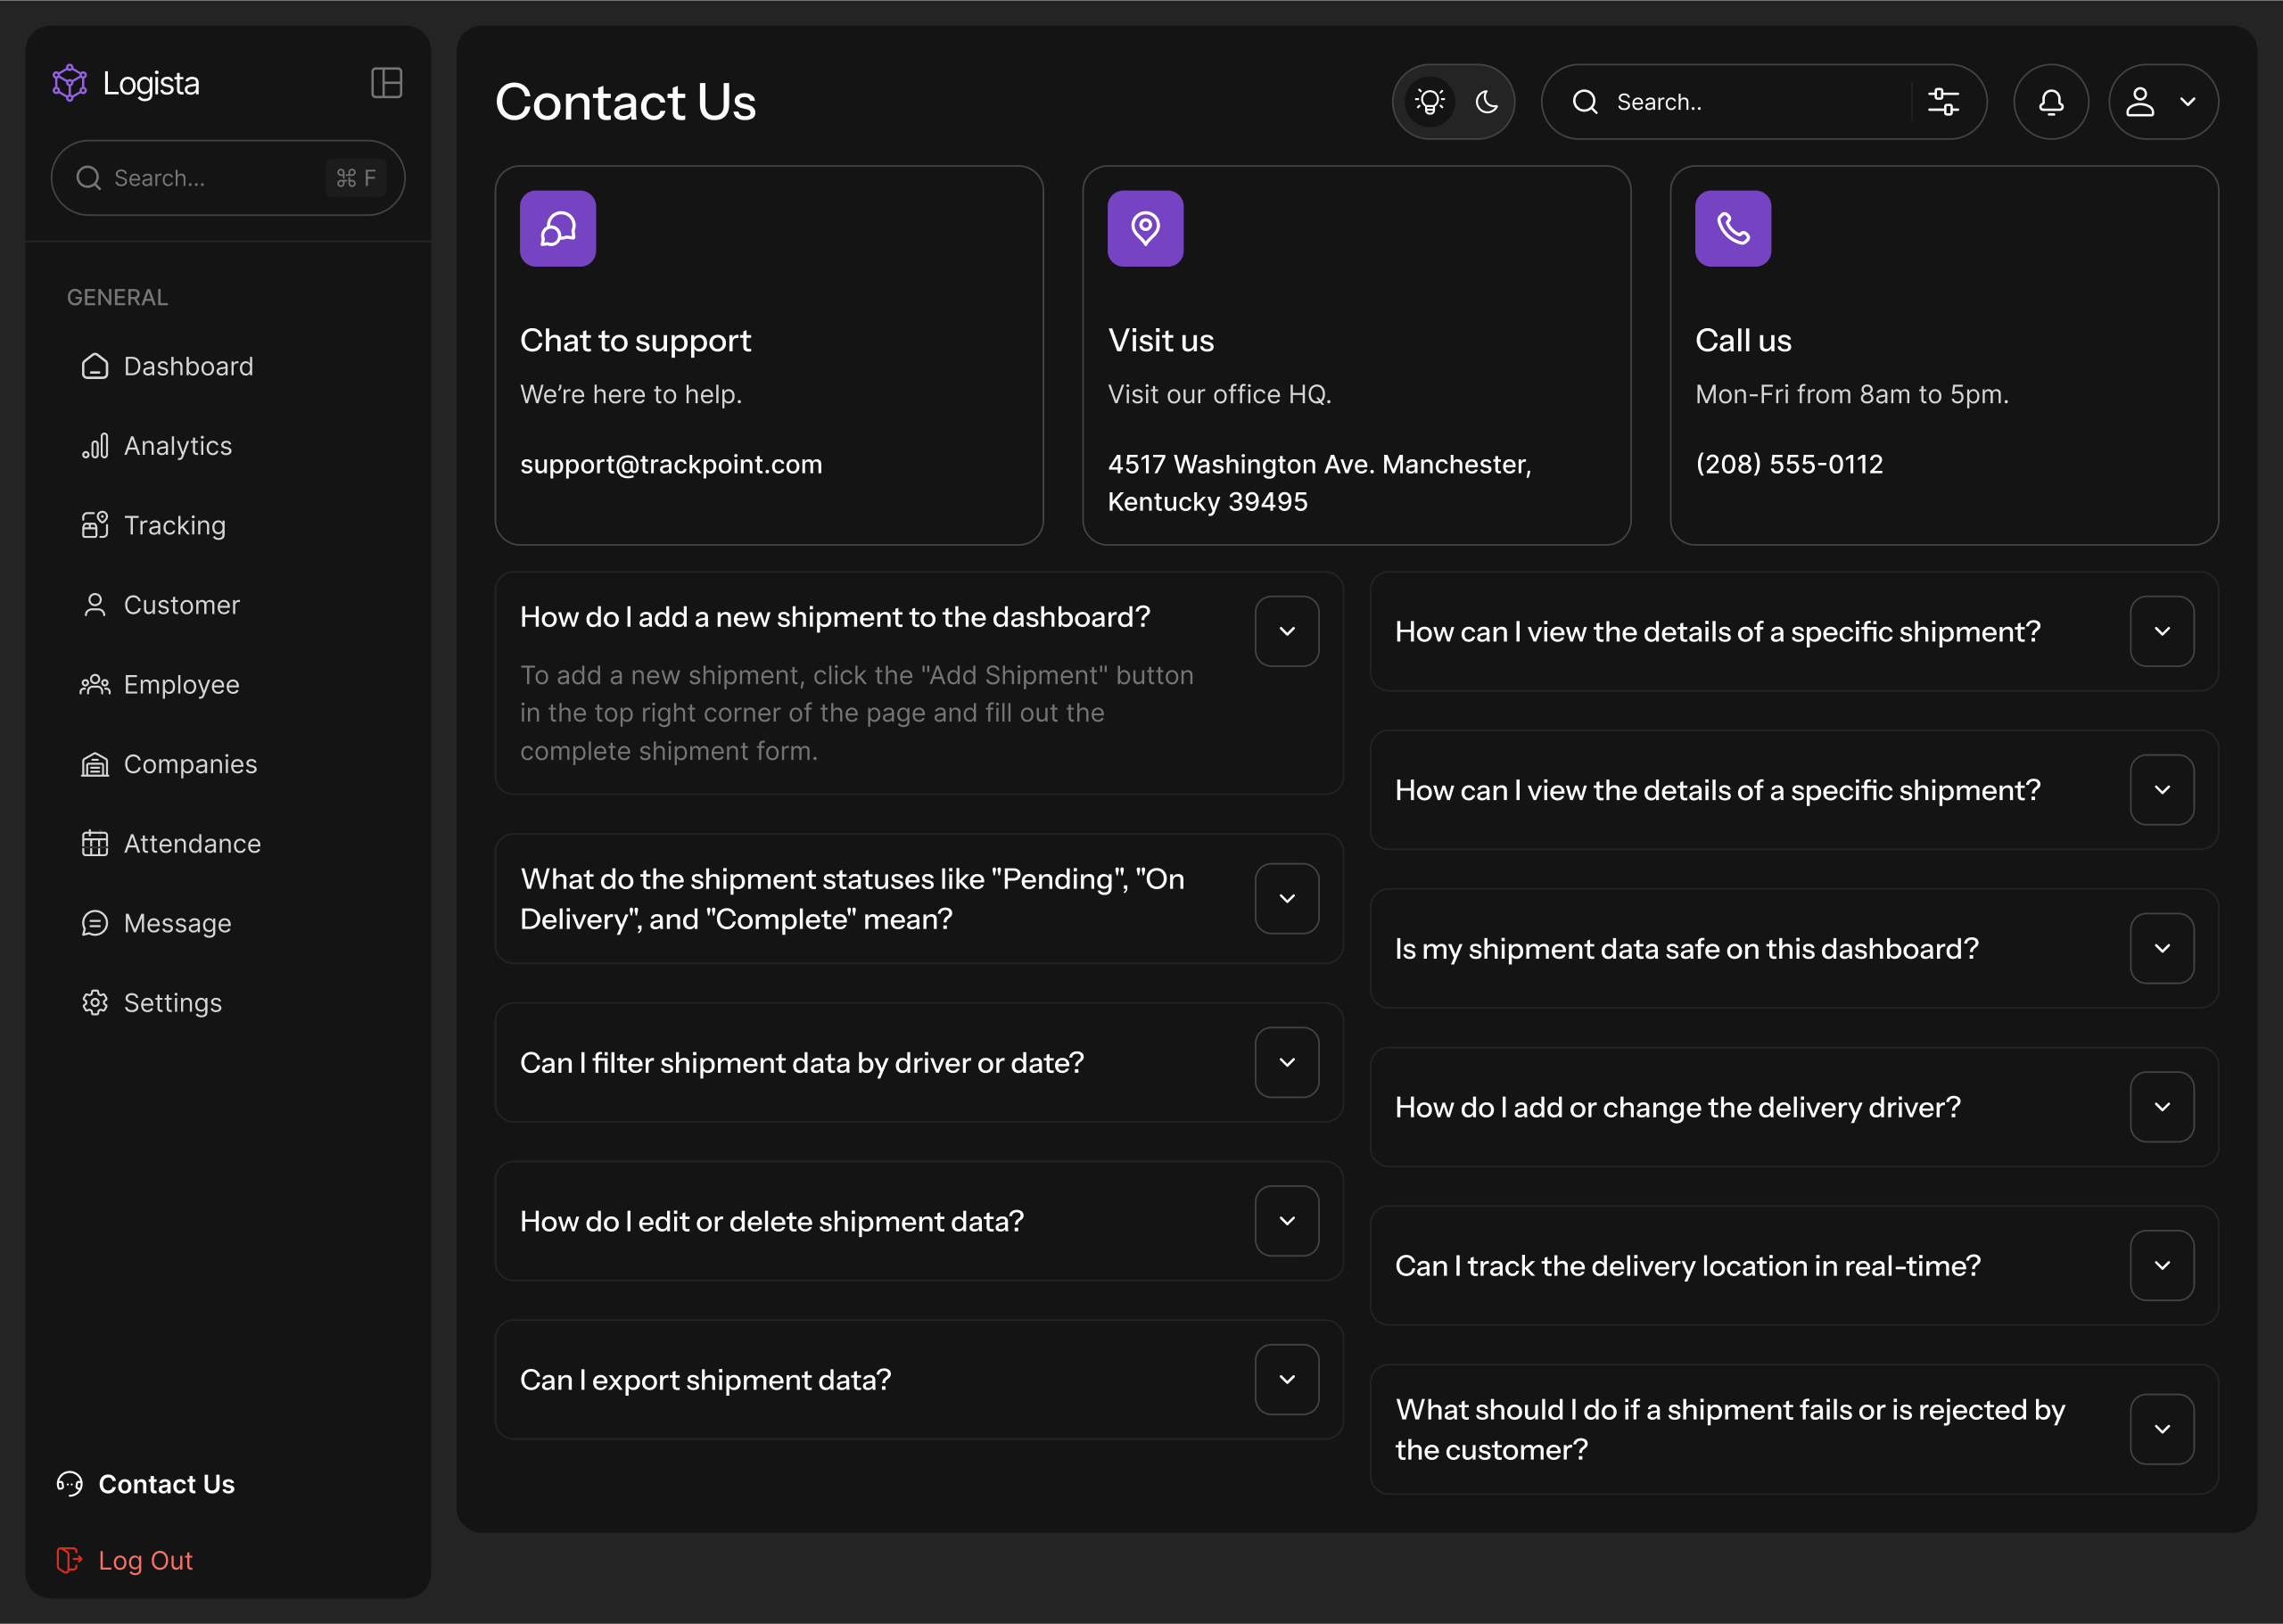Click the Contact Us headset icon

coord(70,1484)
